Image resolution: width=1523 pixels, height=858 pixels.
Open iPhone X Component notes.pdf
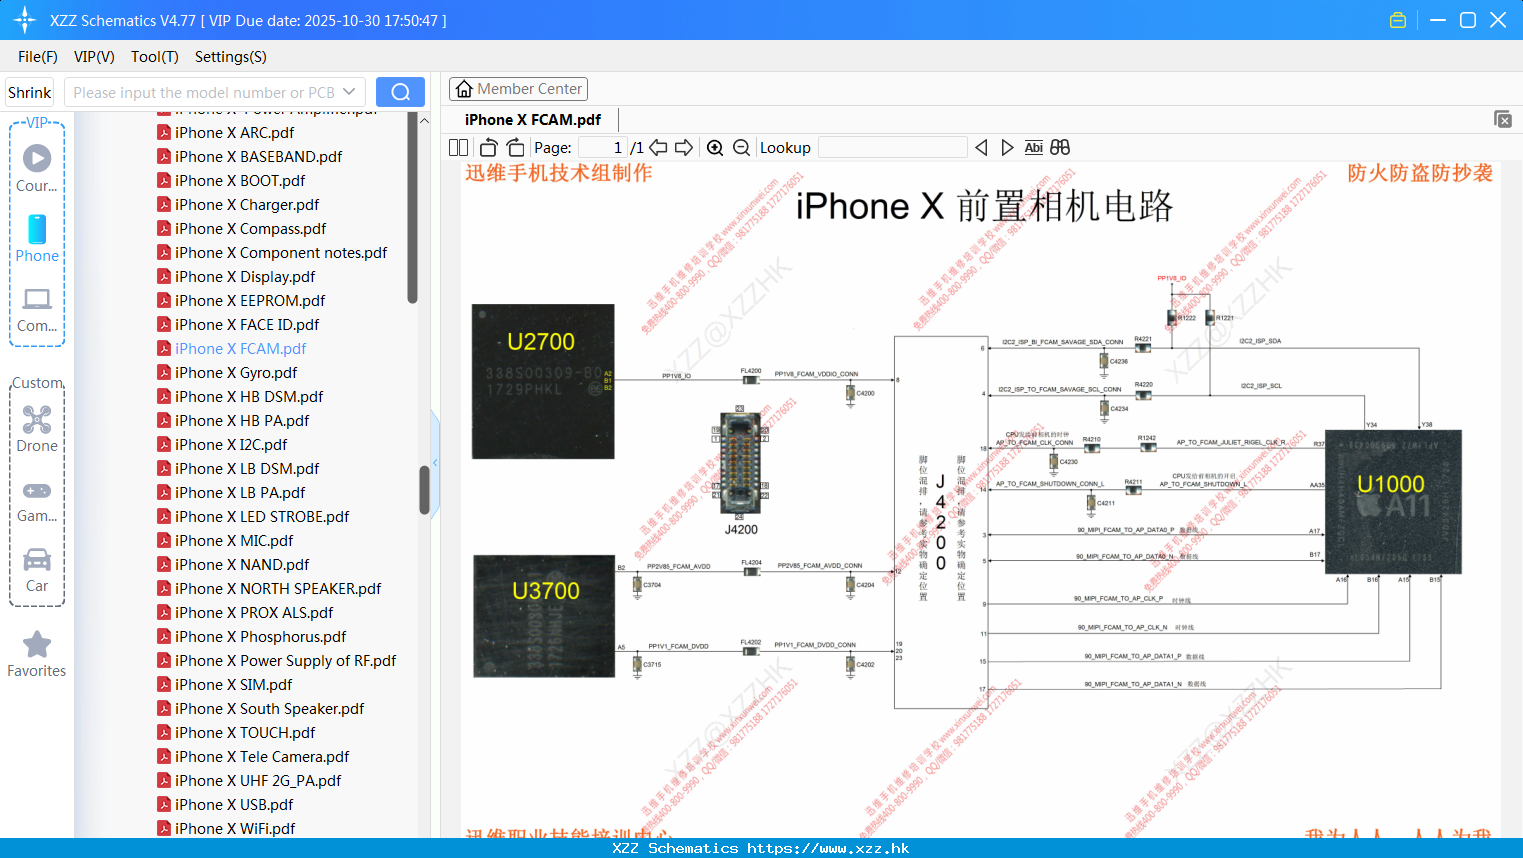click(x=281, y=252)
